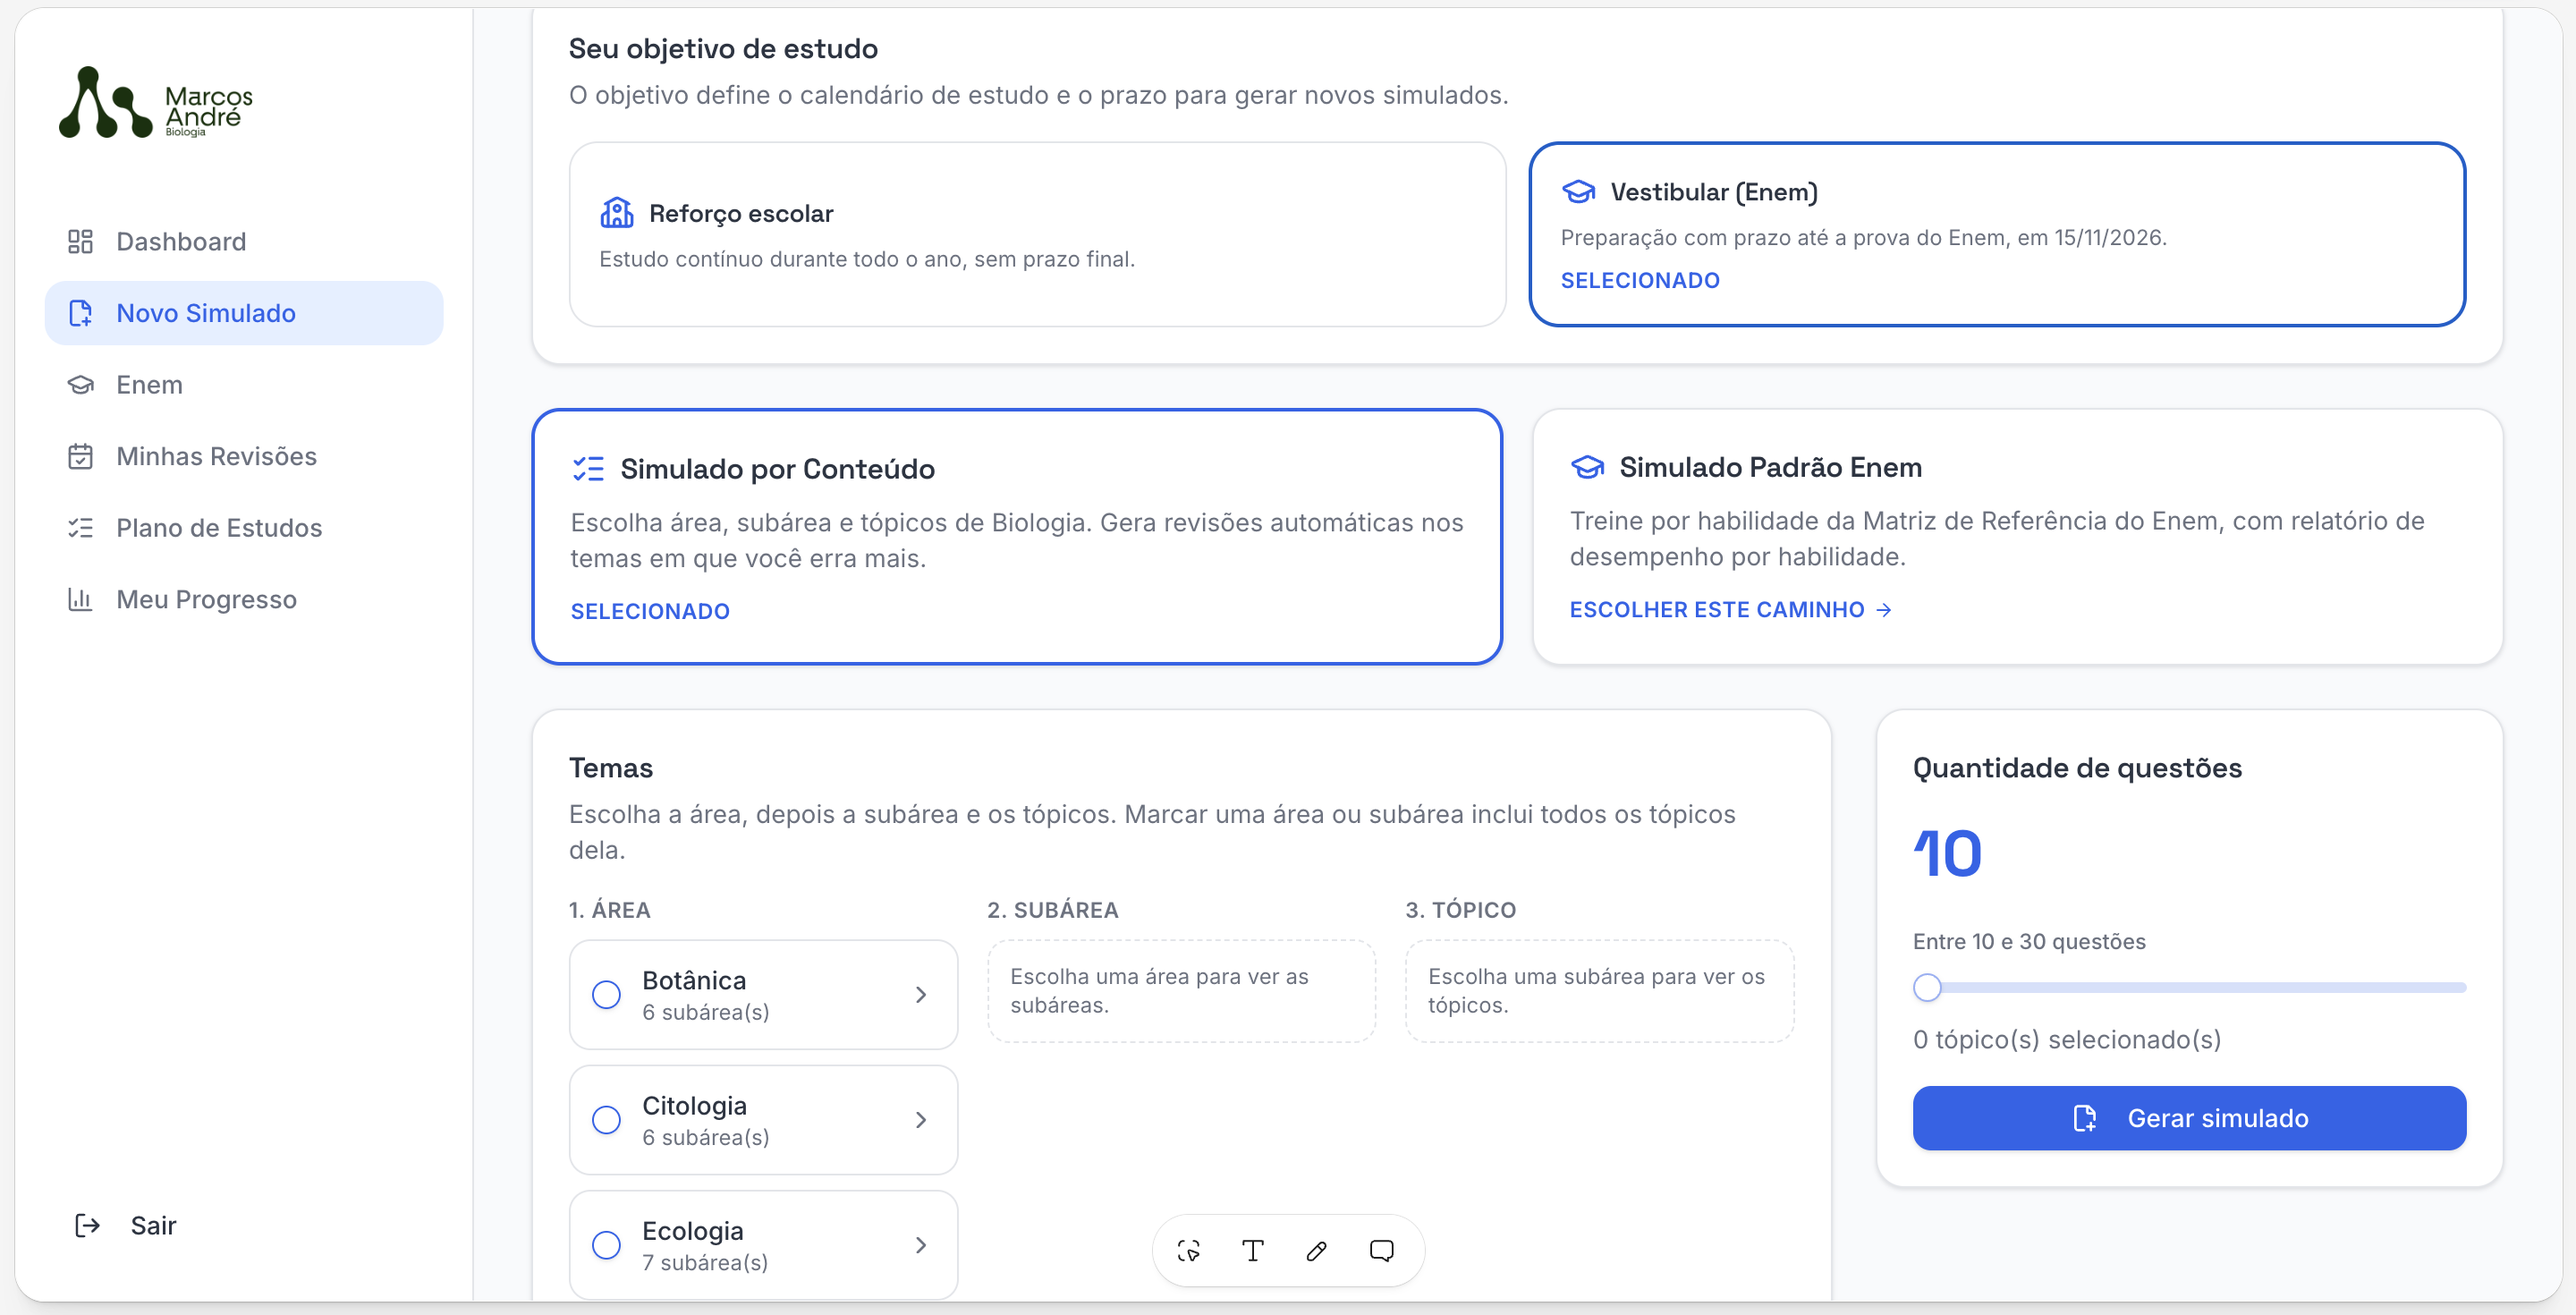Choose the Reforço escolar objective card
The width and height of the screenshot is (2576, 1315).
click(1037, 234)
